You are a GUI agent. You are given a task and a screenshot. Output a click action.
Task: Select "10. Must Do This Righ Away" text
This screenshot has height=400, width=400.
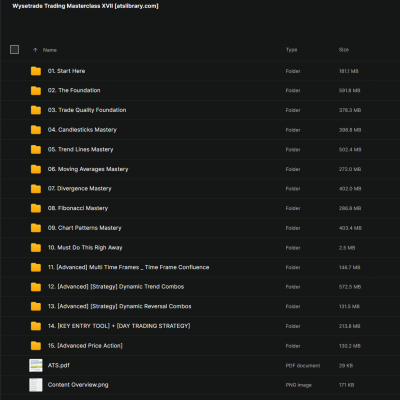85,248
